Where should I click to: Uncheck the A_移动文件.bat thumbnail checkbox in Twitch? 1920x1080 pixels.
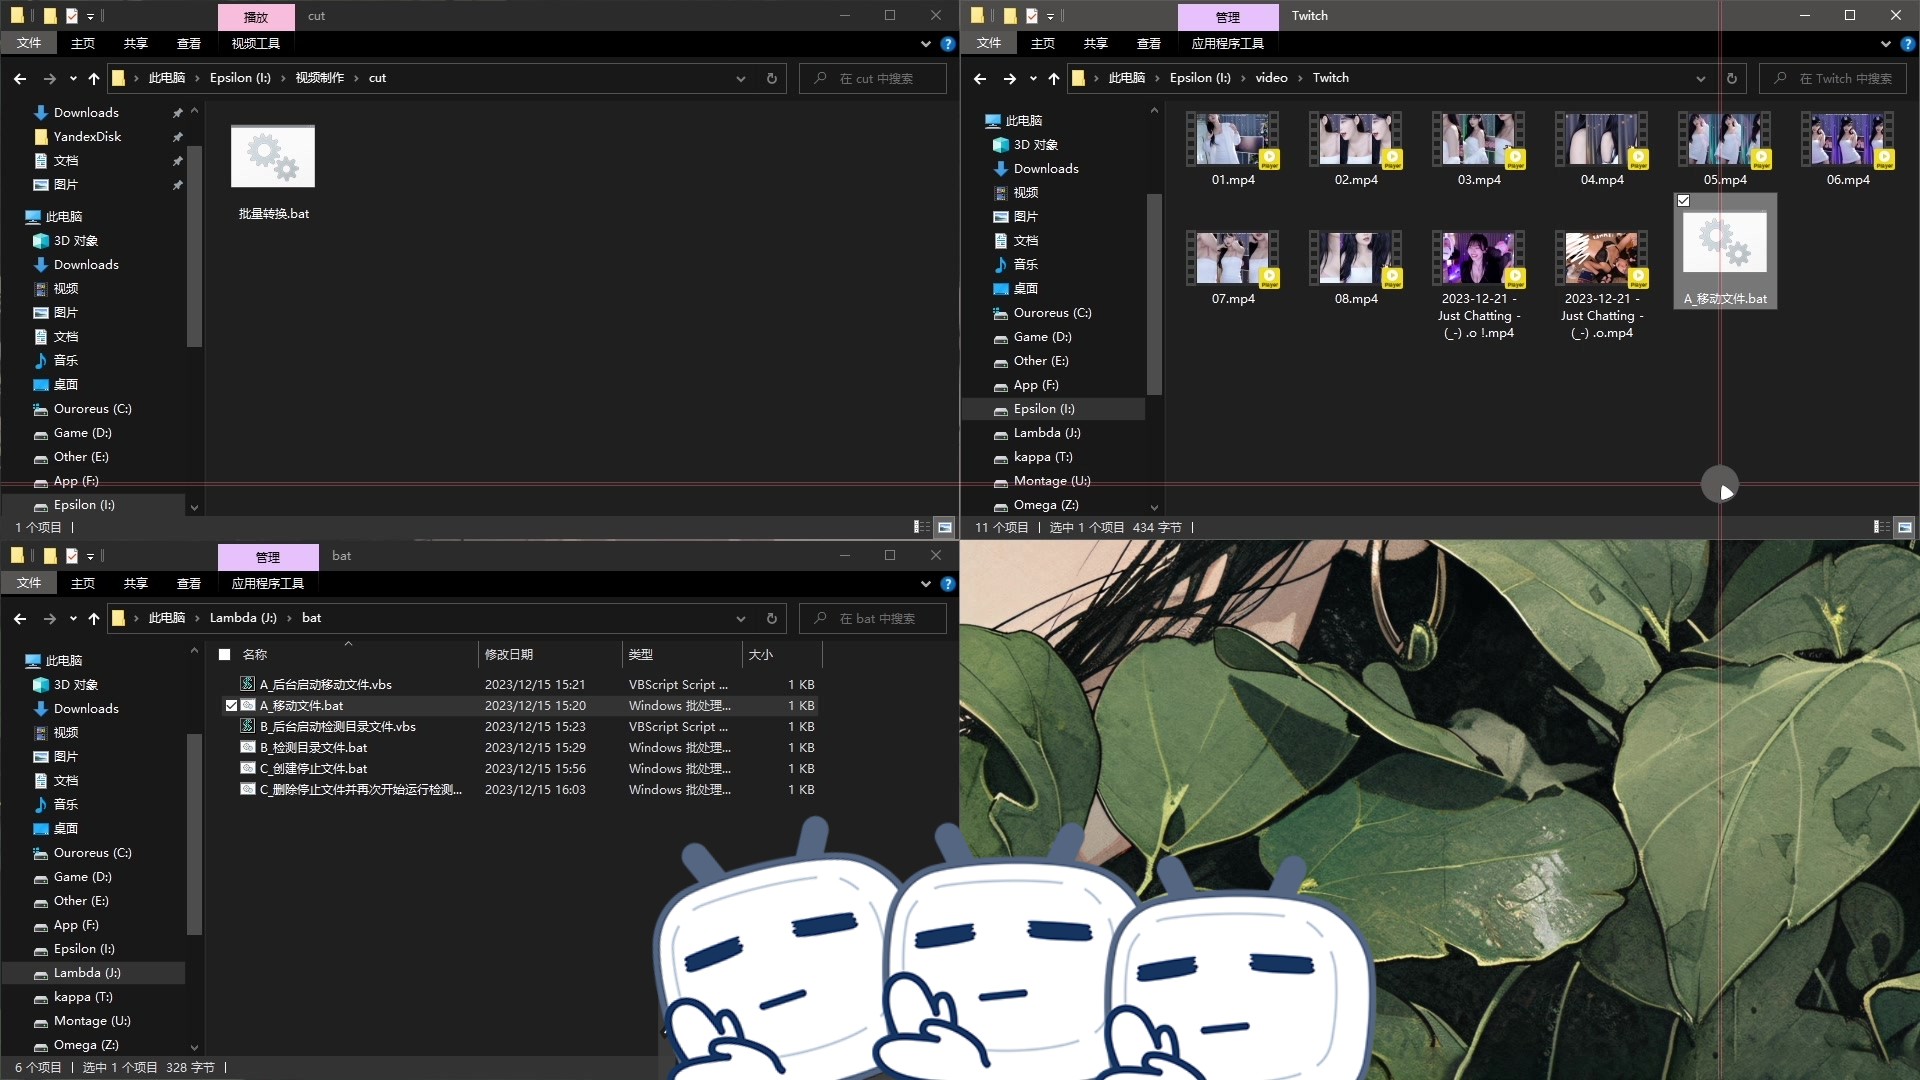(x=1684, y=201)
